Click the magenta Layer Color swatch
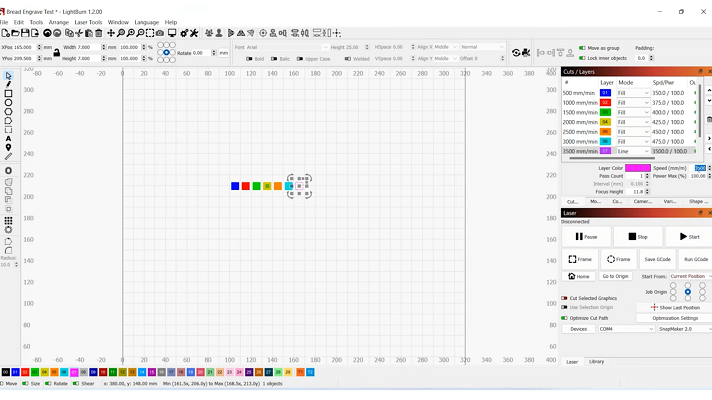712x400 pixels. (638, 168)
